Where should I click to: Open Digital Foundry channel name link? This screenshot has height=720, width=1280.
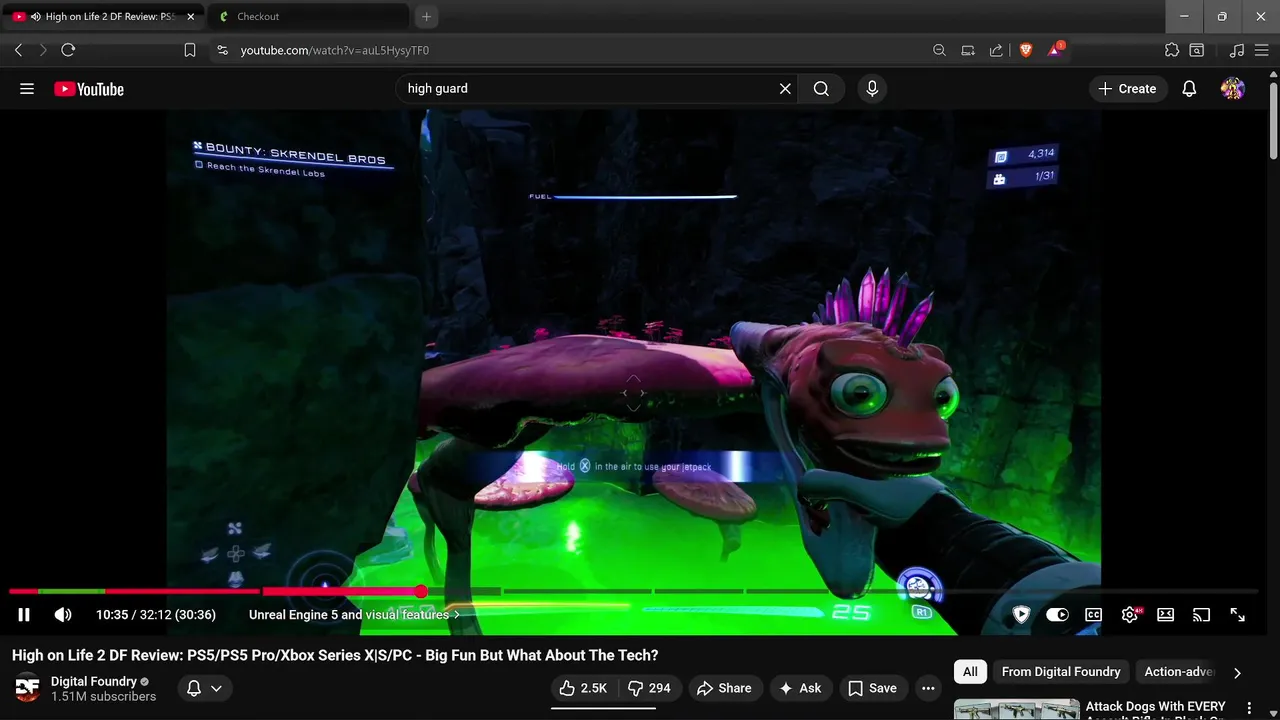(94, 681)
